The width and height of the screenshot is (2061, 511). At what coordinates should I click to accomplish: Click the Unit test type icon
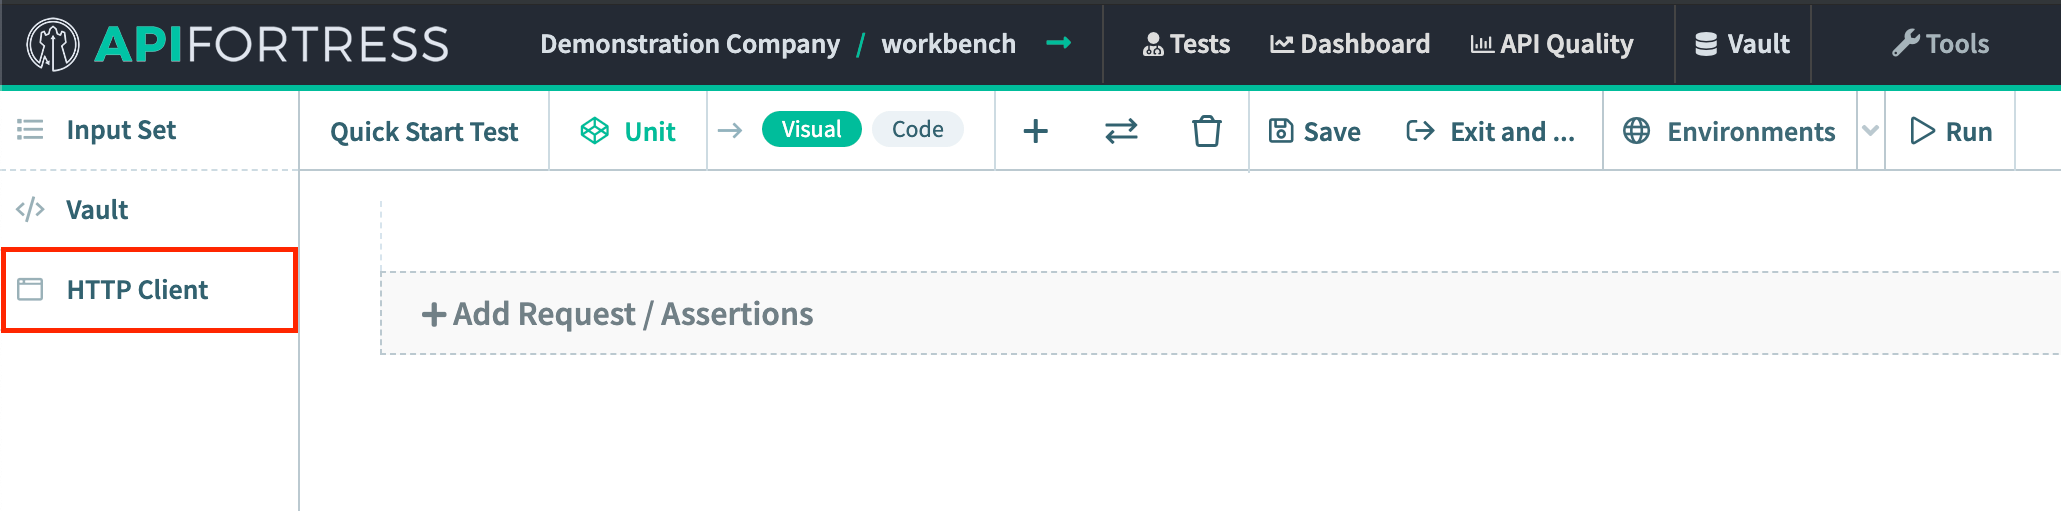click(595, 131)
